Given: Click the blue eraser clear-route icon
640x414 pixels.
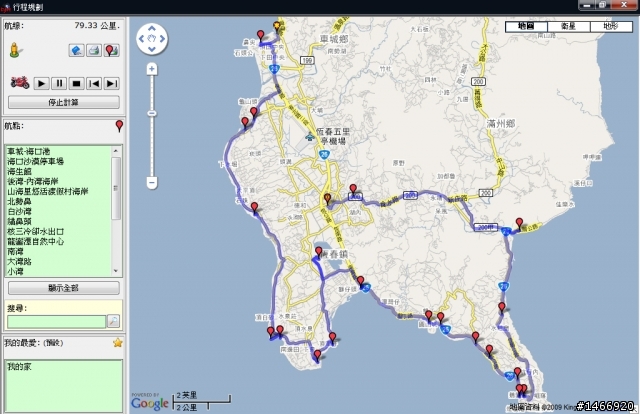Looking at the screenshot, I should pos(76,50).
